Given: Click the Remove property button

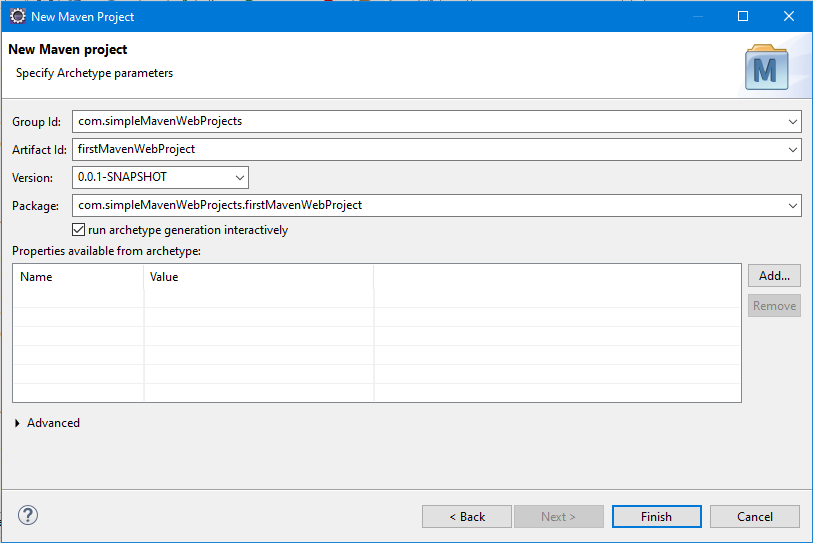Looking at the screenshot, I should 774,305.
